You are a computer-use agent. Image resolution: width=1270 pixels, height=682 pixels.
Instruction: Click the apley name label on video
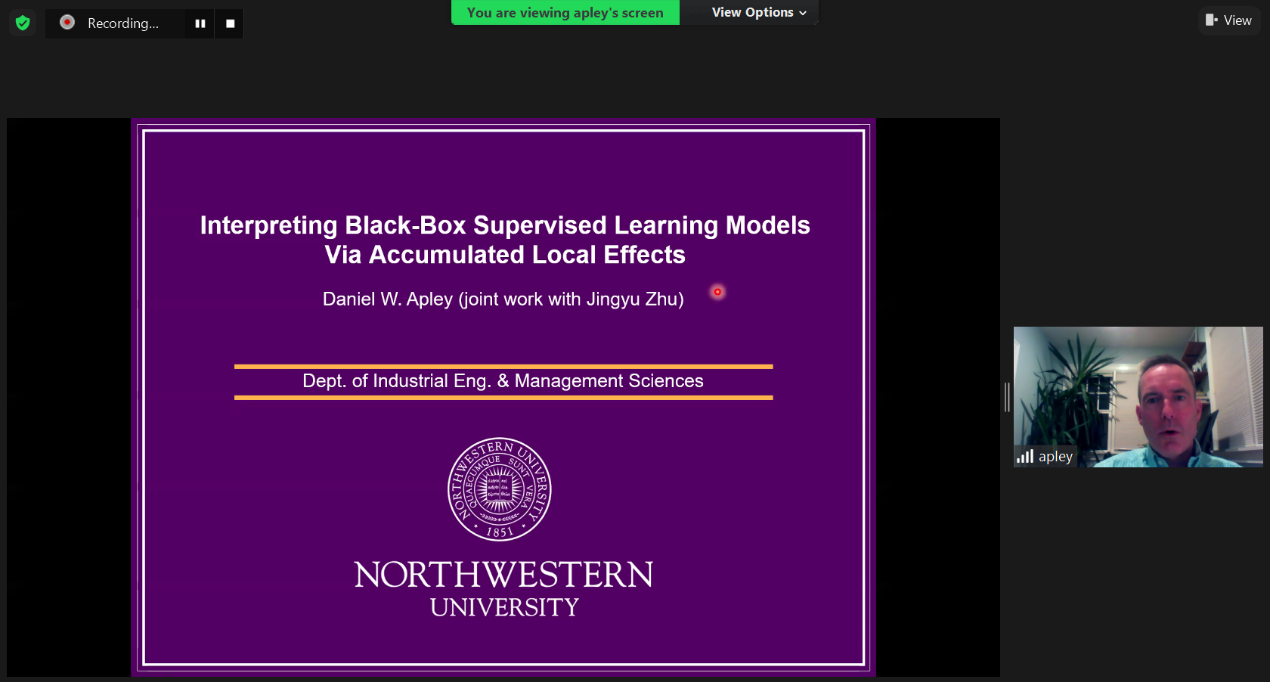point(1055,457)
